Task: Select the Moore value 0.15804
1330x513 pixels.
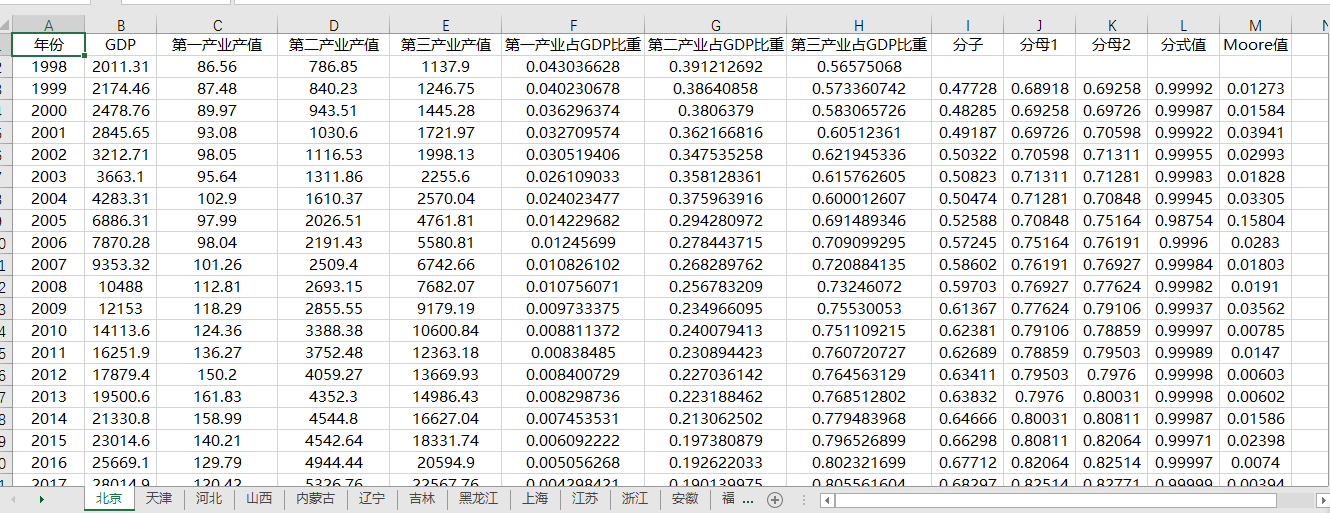Action: click(1256, 220)
